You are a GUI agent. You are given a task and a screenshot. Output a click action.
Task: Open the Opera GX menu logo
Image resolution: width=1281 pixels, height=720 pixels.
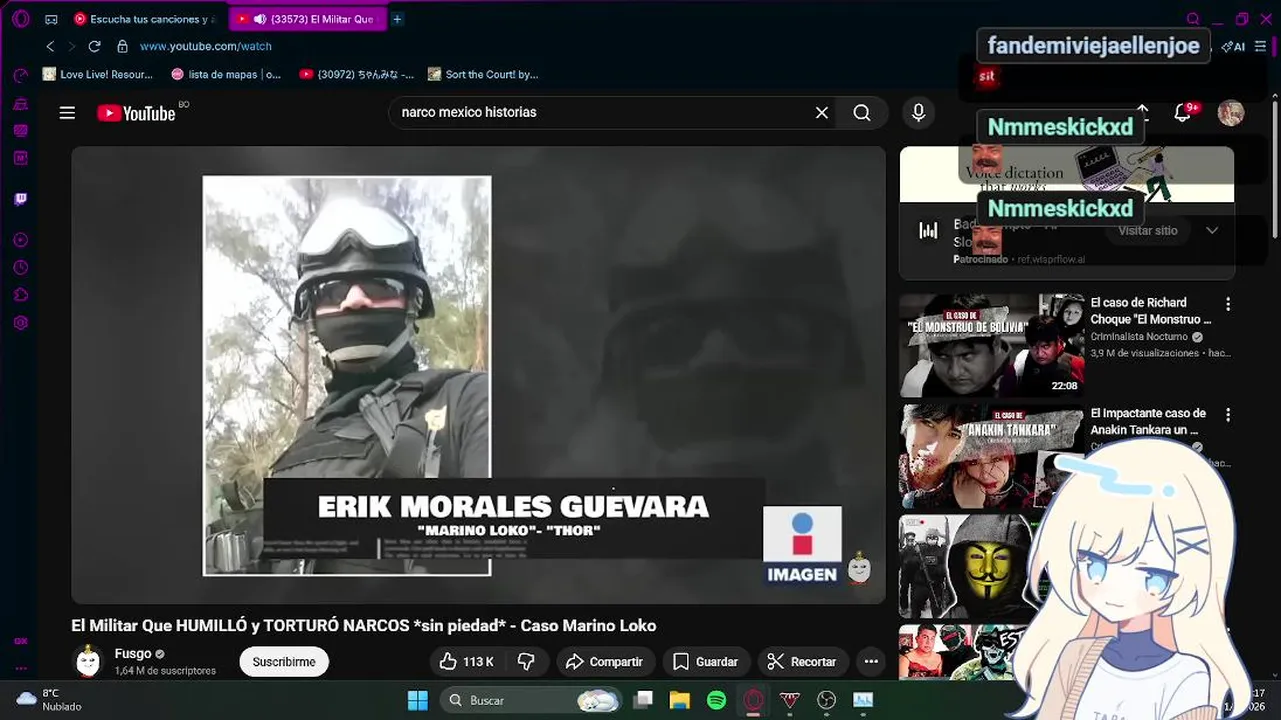point(20,19)
